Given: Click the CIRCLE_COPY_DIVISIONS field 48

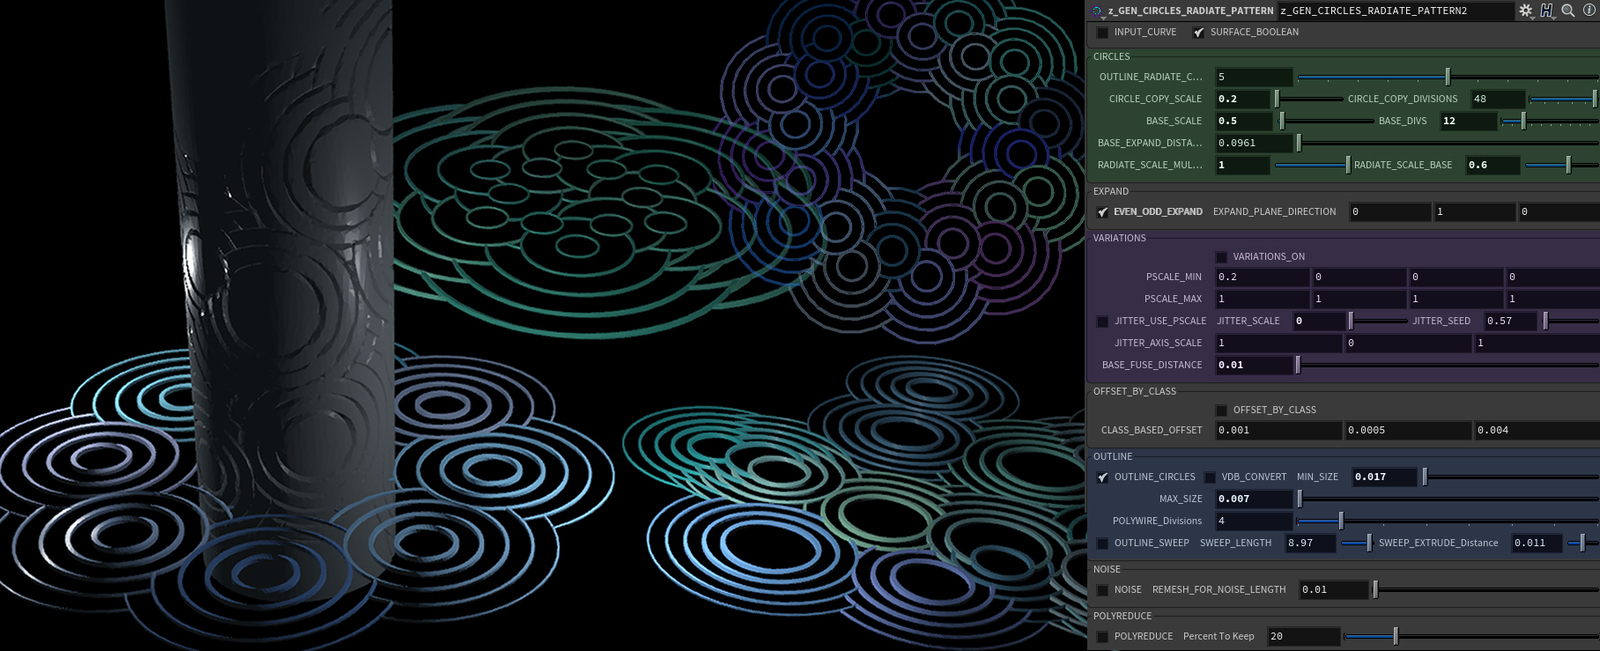Looking at the screenshot, I should tap(1498, 99).
